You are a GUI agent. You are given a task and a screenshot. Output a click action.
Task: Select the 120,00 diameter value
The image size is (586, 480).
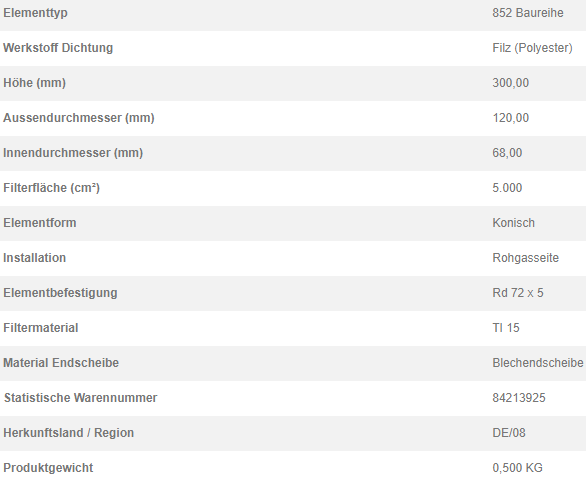coord(511,118)
